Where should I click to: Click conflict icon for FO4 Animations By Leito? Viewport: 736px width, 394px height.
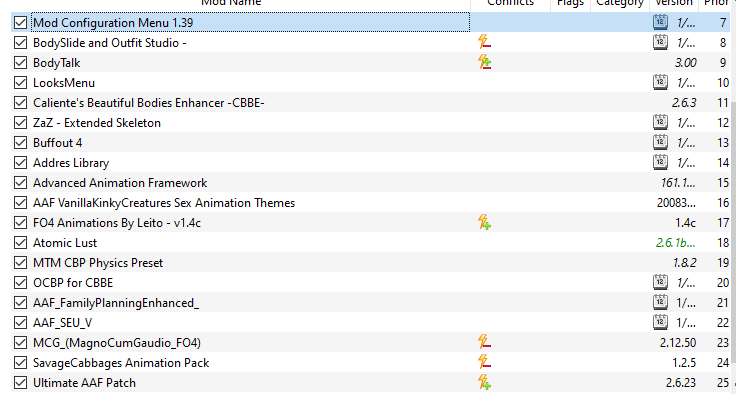(x=484, y=222)
